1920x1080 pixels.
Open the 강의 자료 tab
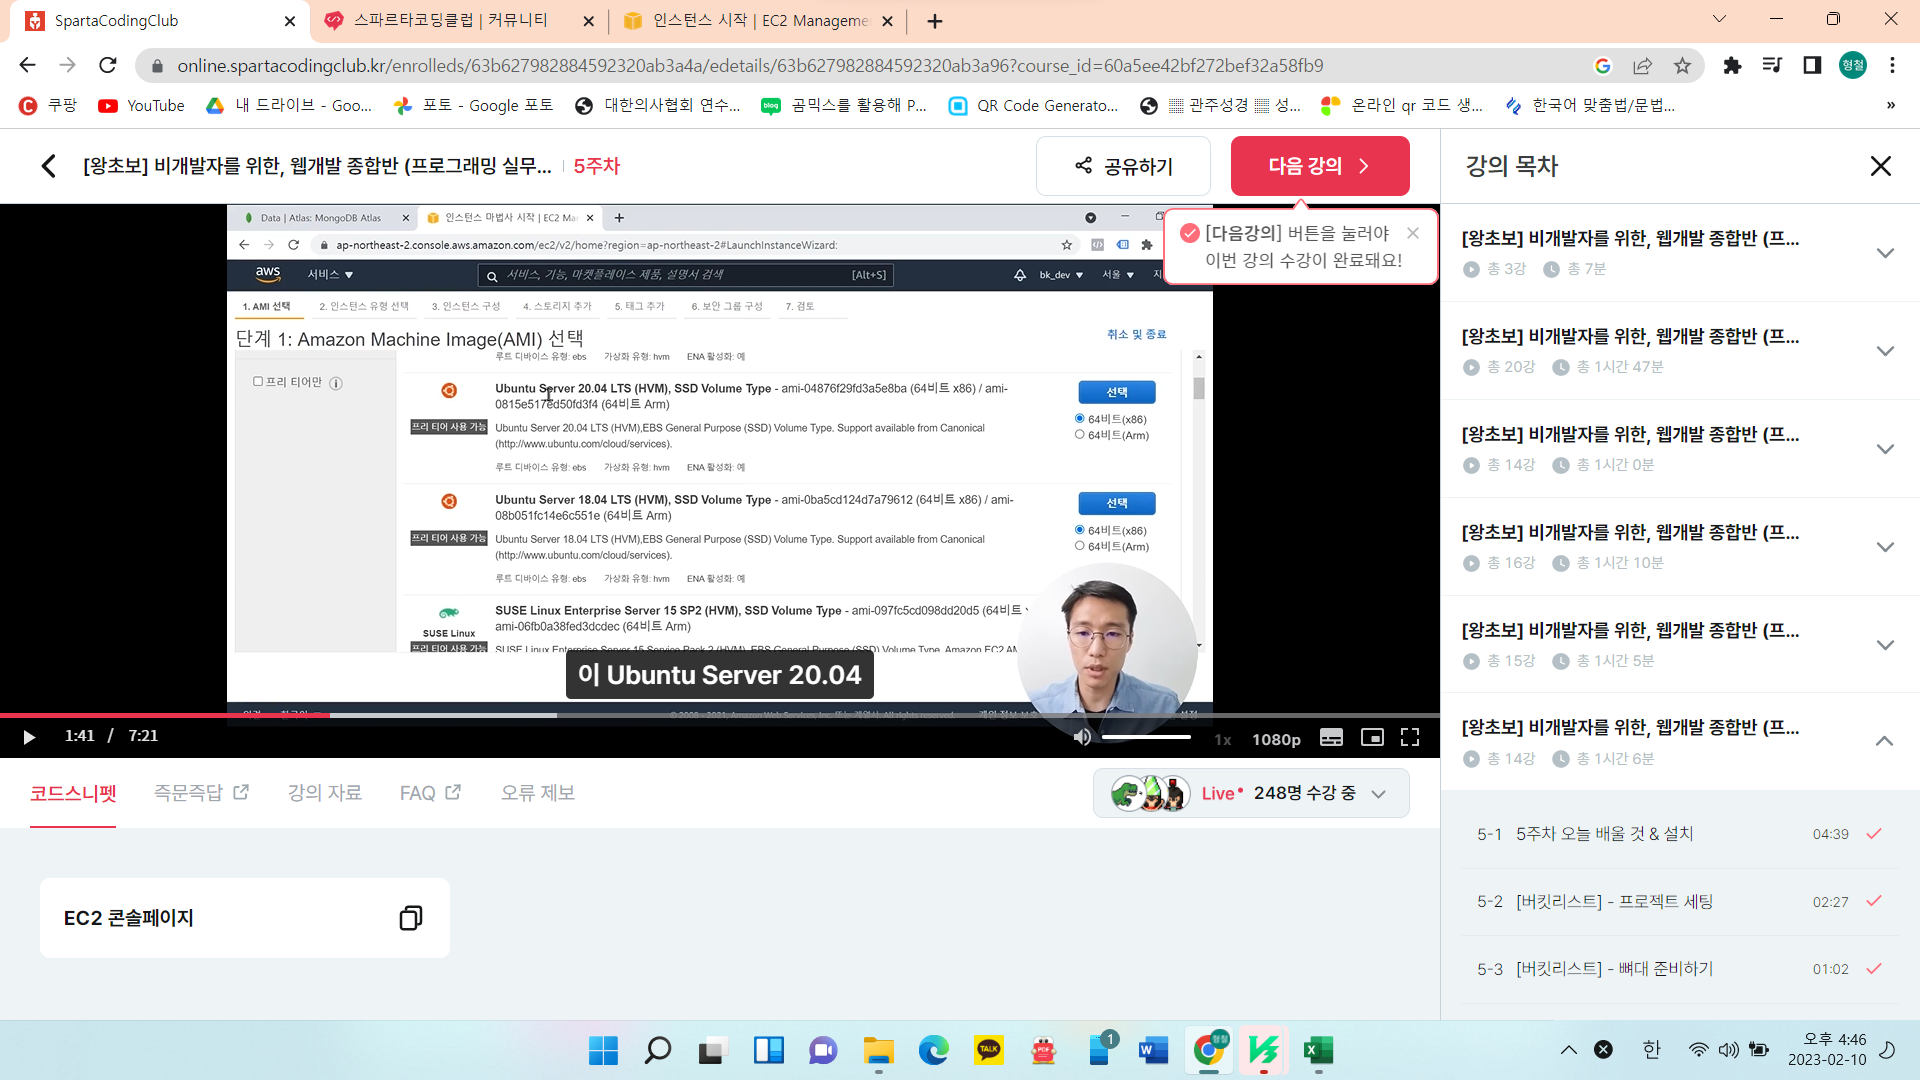click(x=325, y=793)
